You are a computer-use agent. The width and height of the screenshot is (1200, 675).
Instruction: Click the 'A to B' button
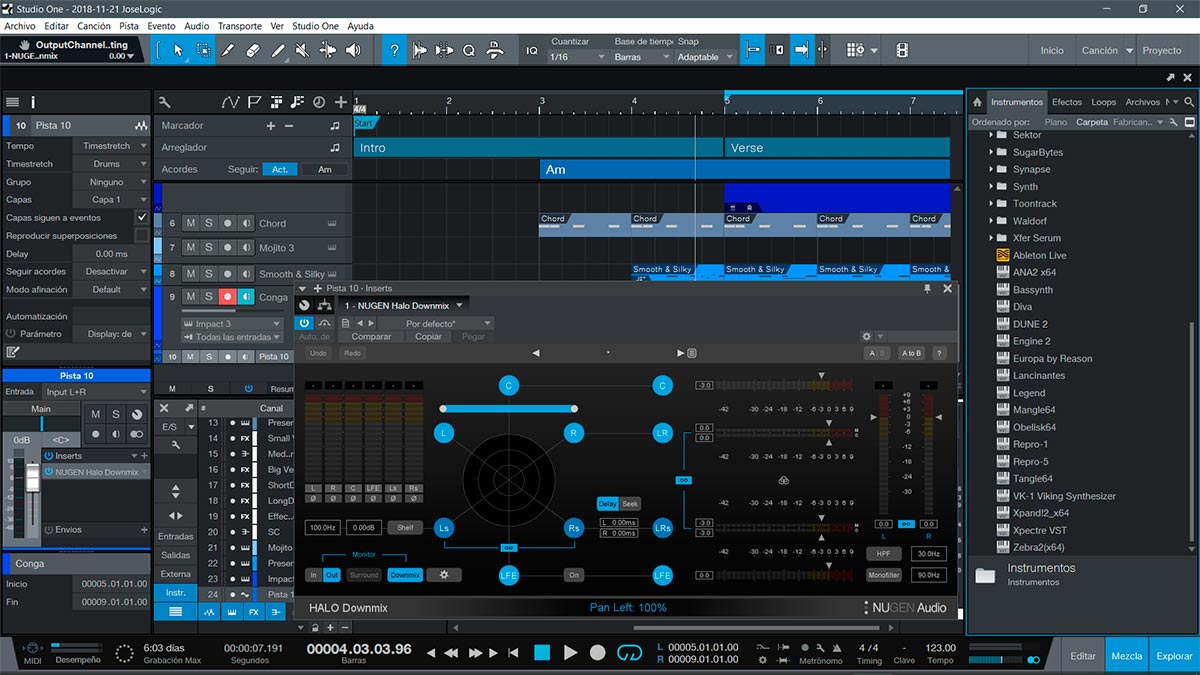(911, 353)
